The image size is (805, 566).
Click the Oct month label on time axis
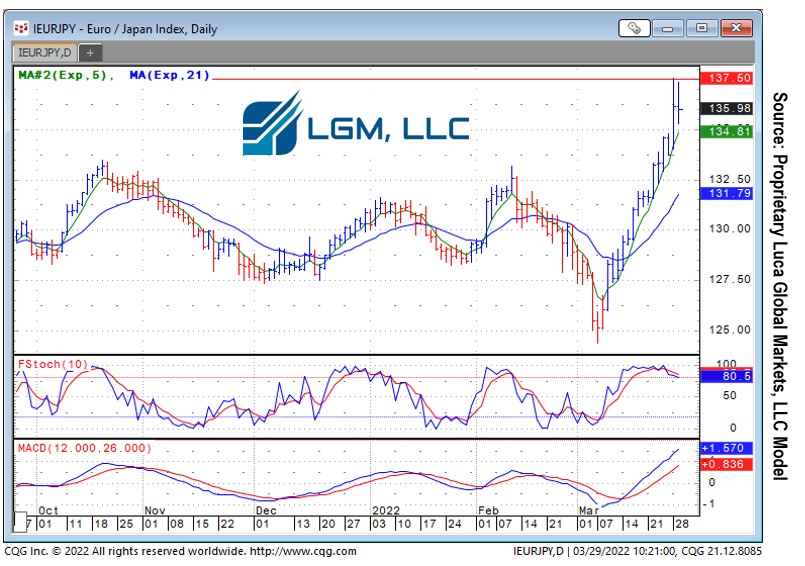point(48,511)
